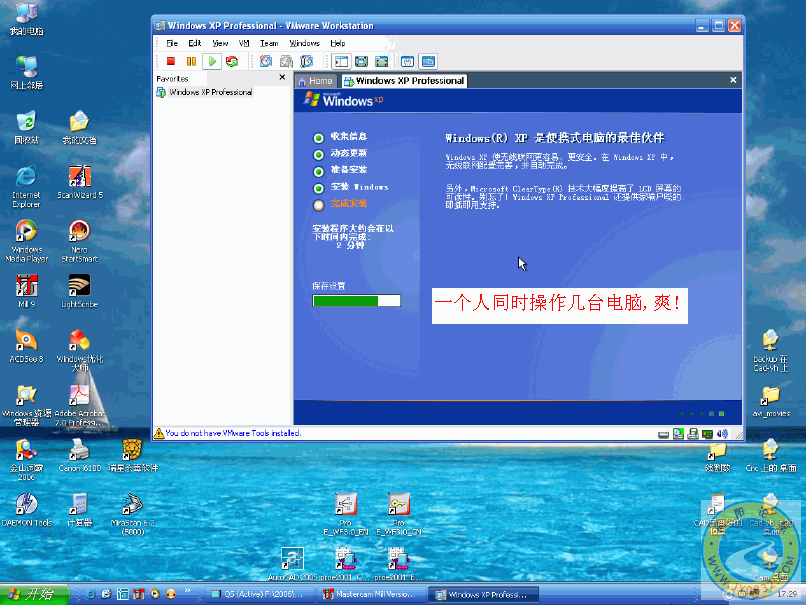Expand the Quick Launch overflow chevron
Screen dimensions: 806x605
tap(187, 591)
